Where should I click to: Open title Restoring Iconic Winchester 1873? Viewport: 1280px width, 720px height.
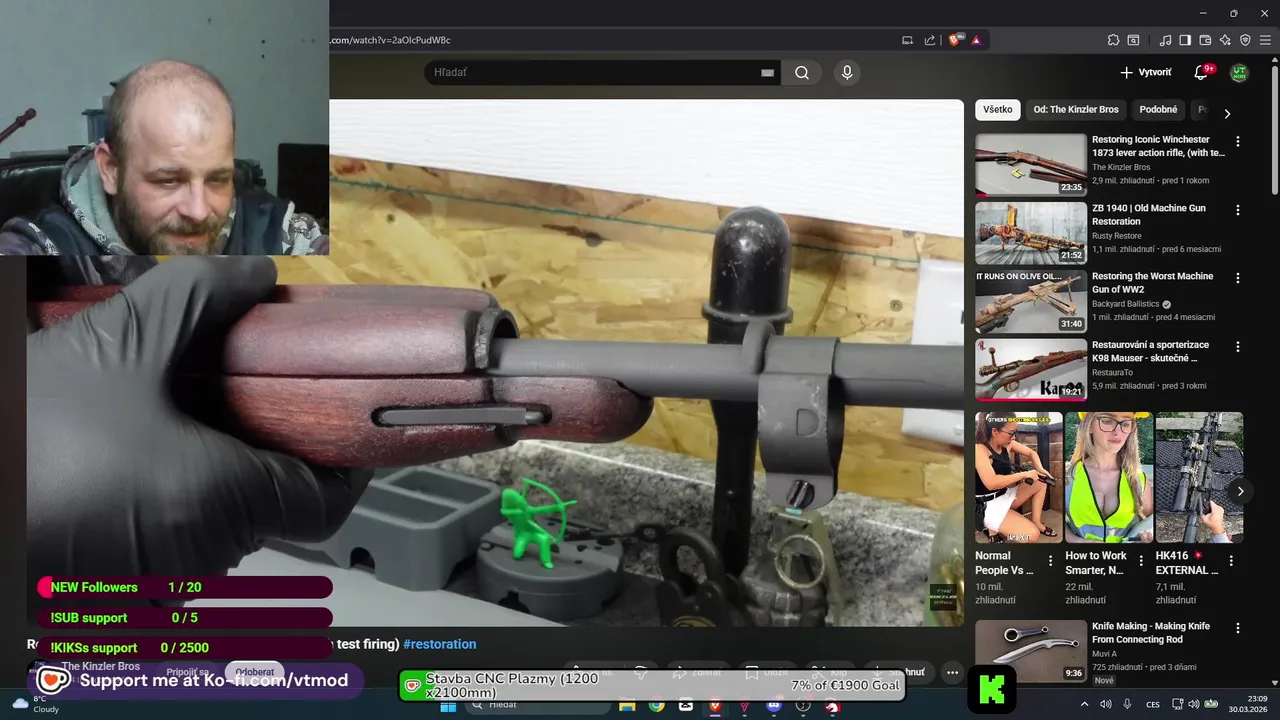1158,146
